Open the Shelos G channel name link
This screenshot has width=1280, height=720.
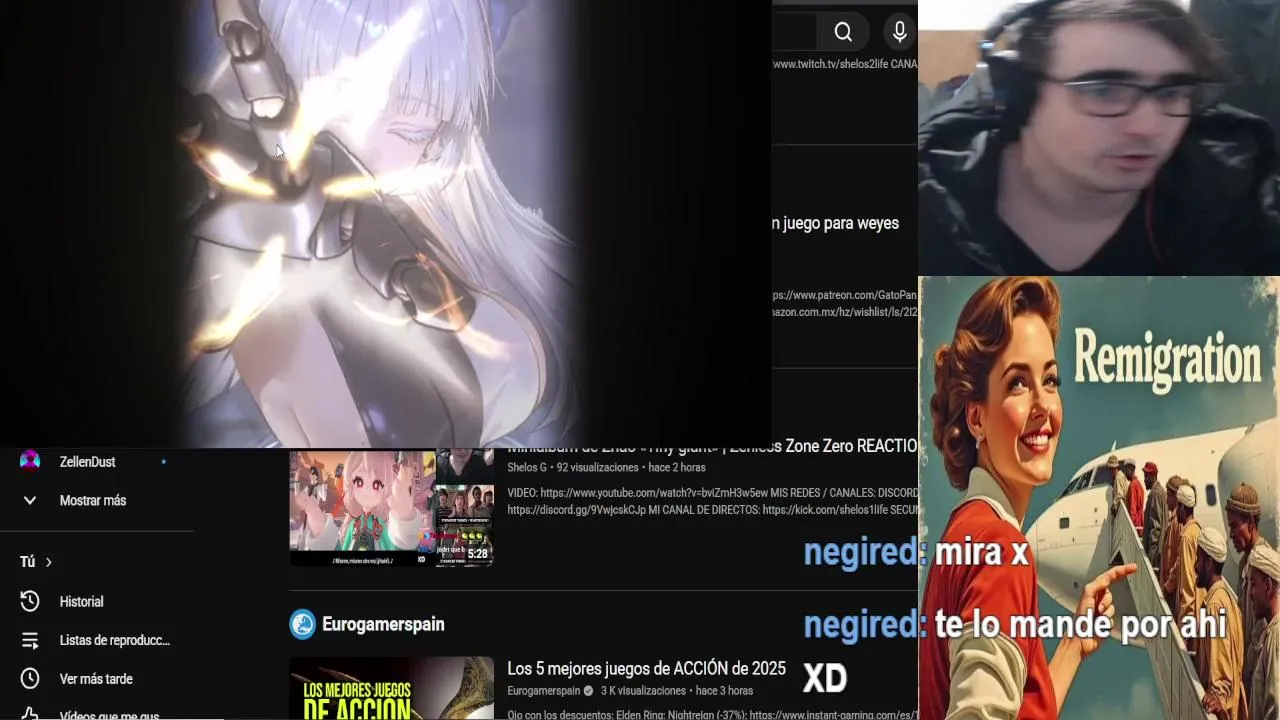click(527, 467)
